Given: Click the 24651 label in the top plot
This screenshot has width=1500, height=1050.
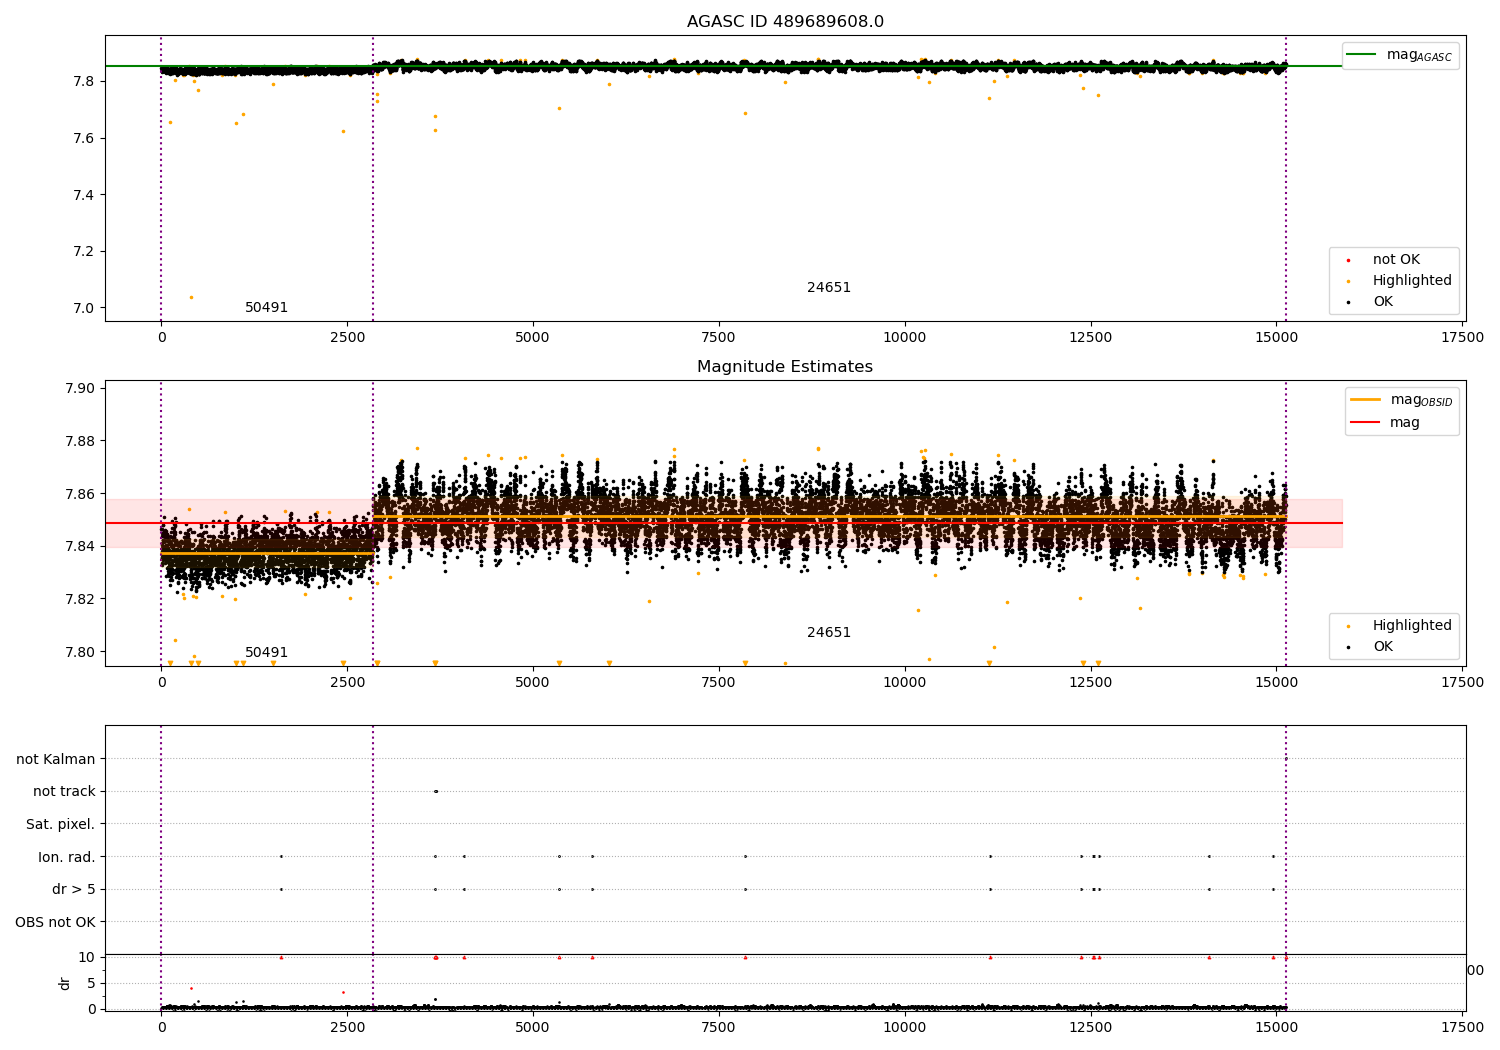Looking at the screenshot, I should (x=829, y=288).
